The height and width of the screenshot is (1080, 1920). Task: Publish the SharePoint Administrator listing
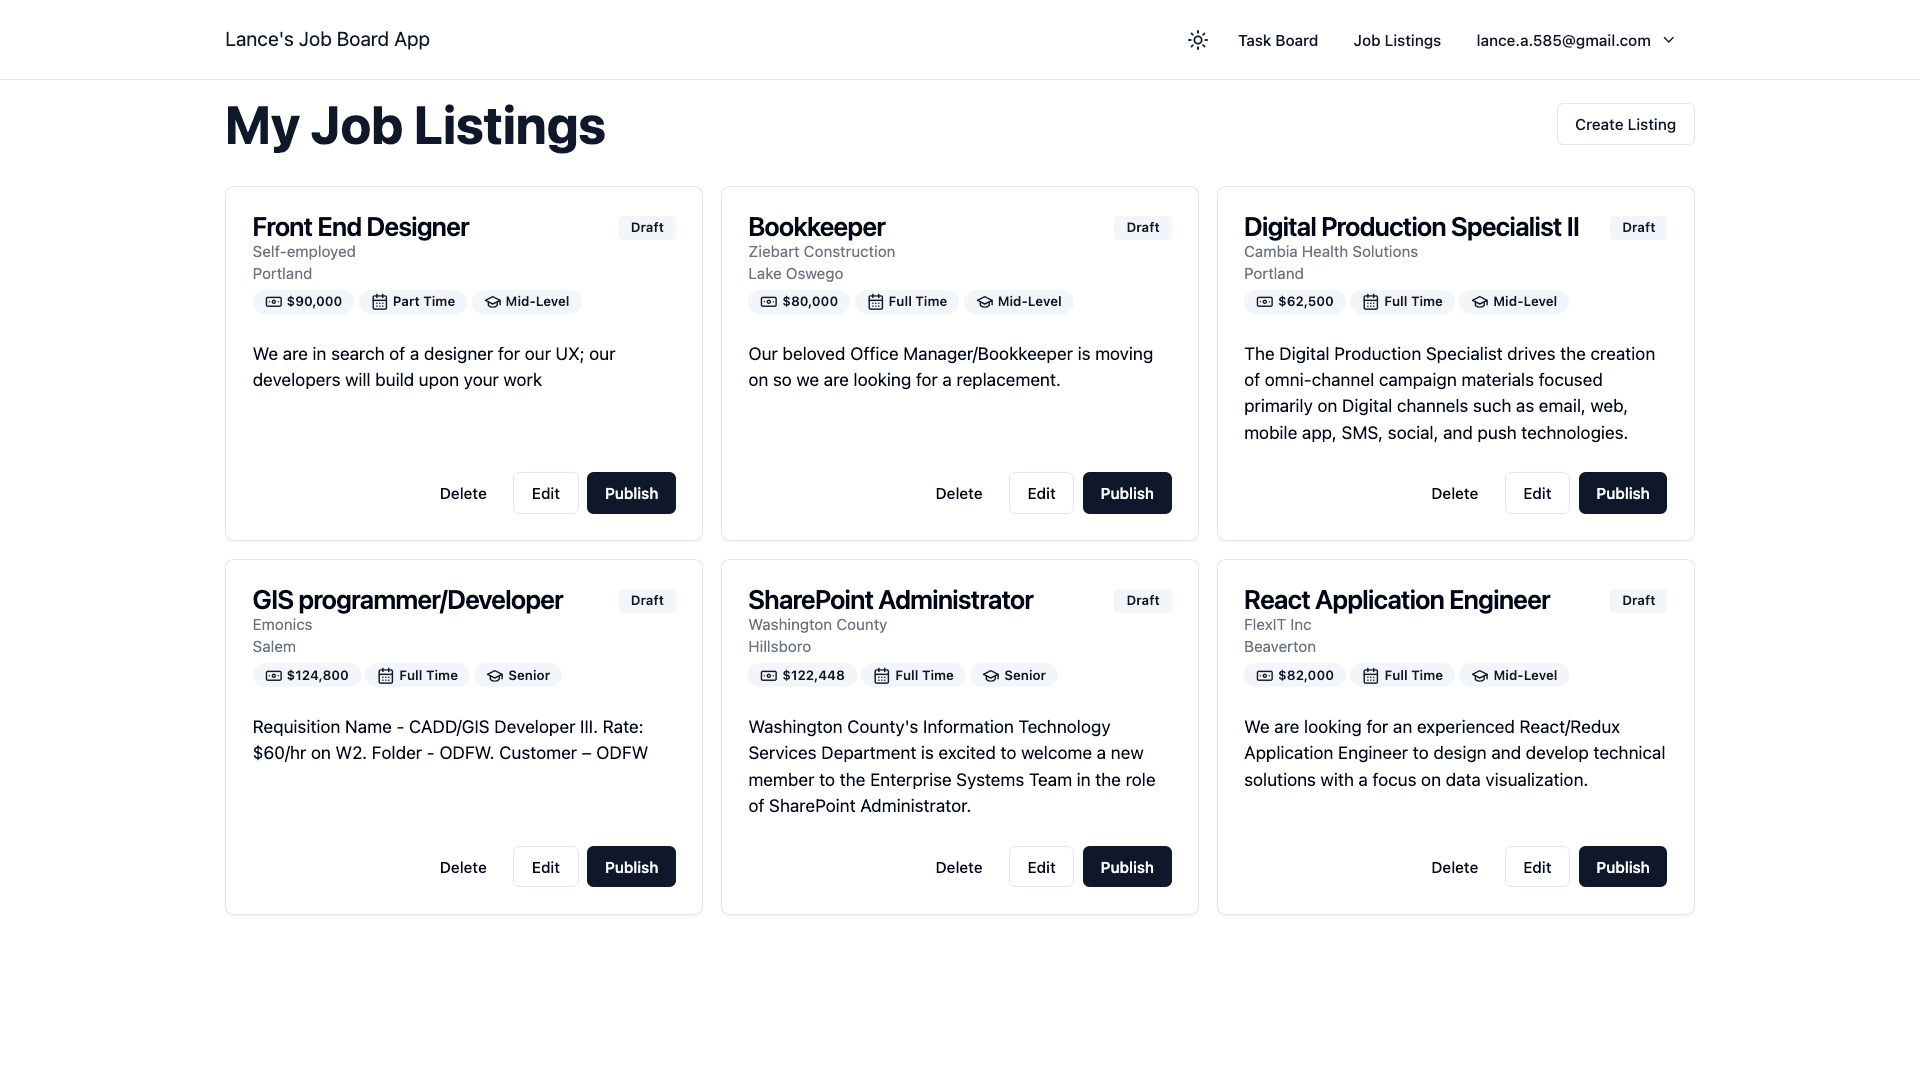coord(1126,867)
